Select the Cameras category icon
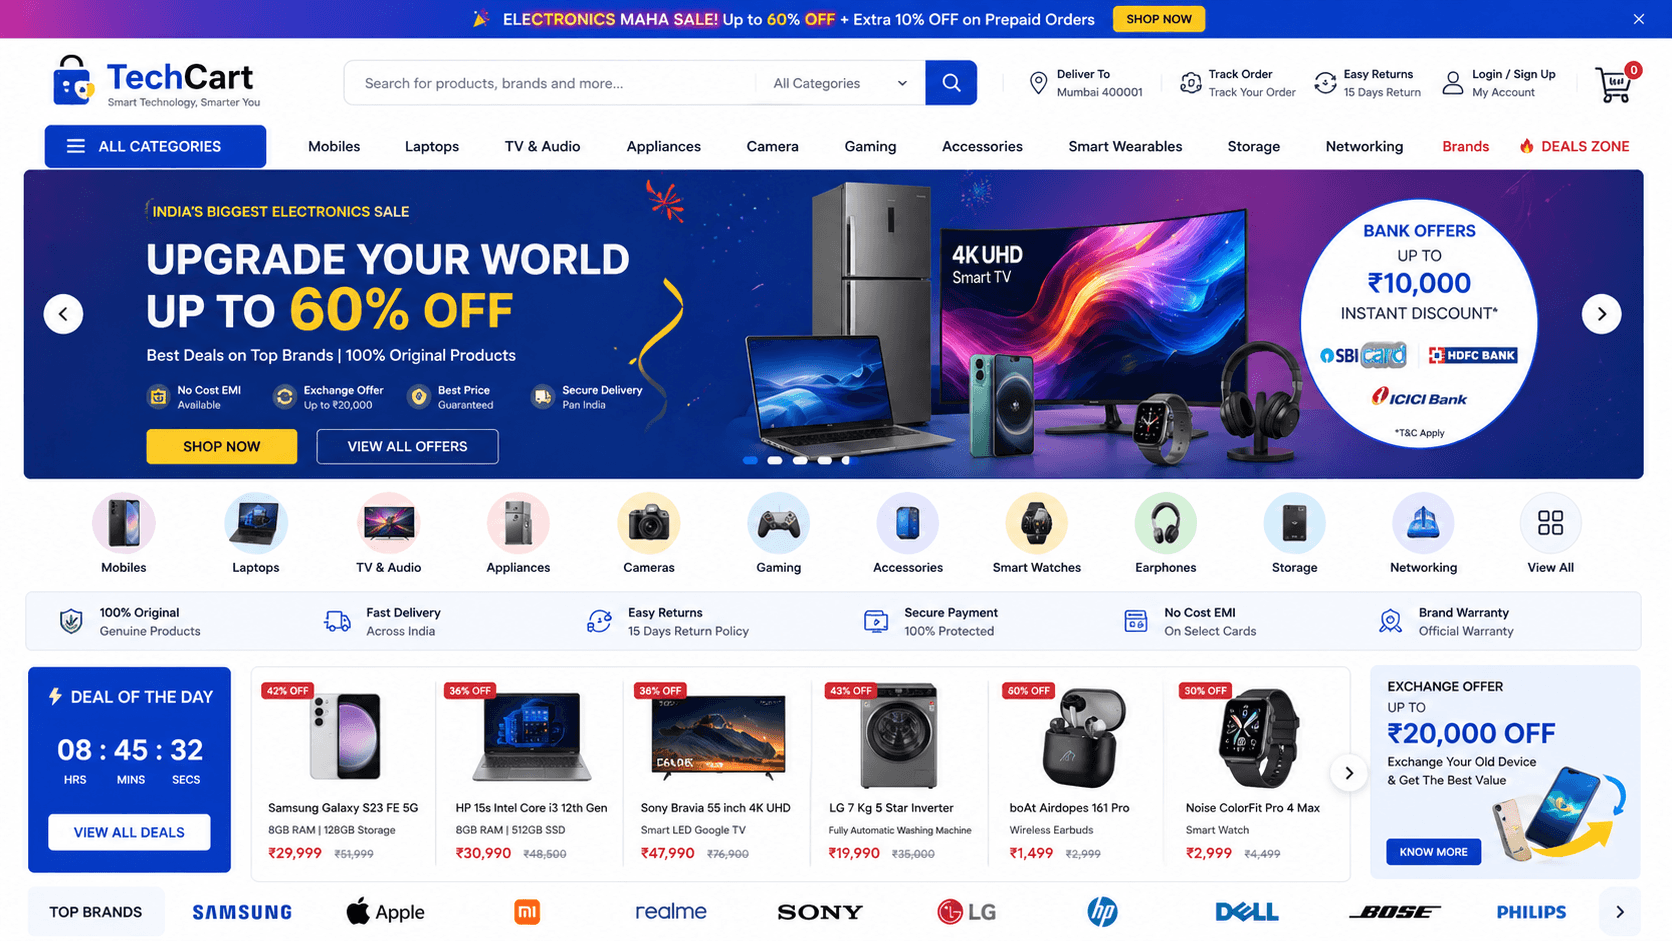This screenshot has width=1672, height=941. coord(648,523)
